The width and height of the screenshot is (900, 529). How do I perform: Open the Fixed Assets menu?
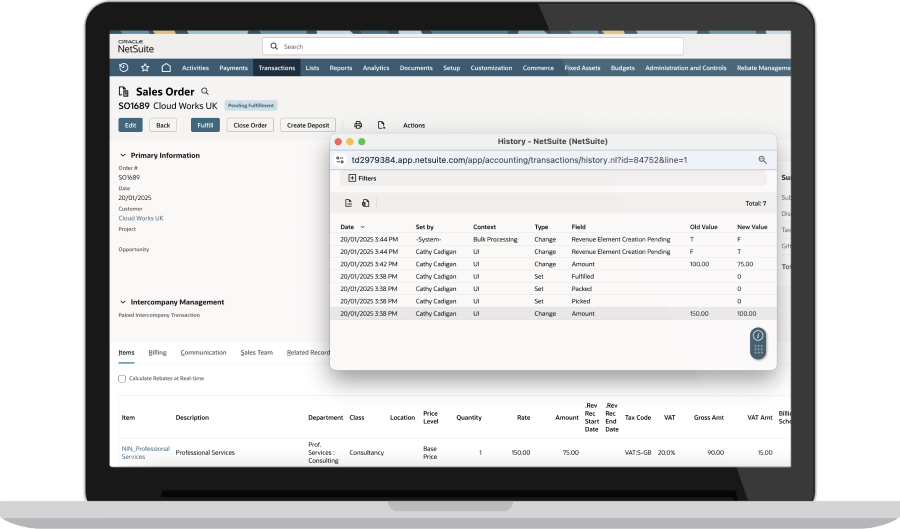[582, 68]
